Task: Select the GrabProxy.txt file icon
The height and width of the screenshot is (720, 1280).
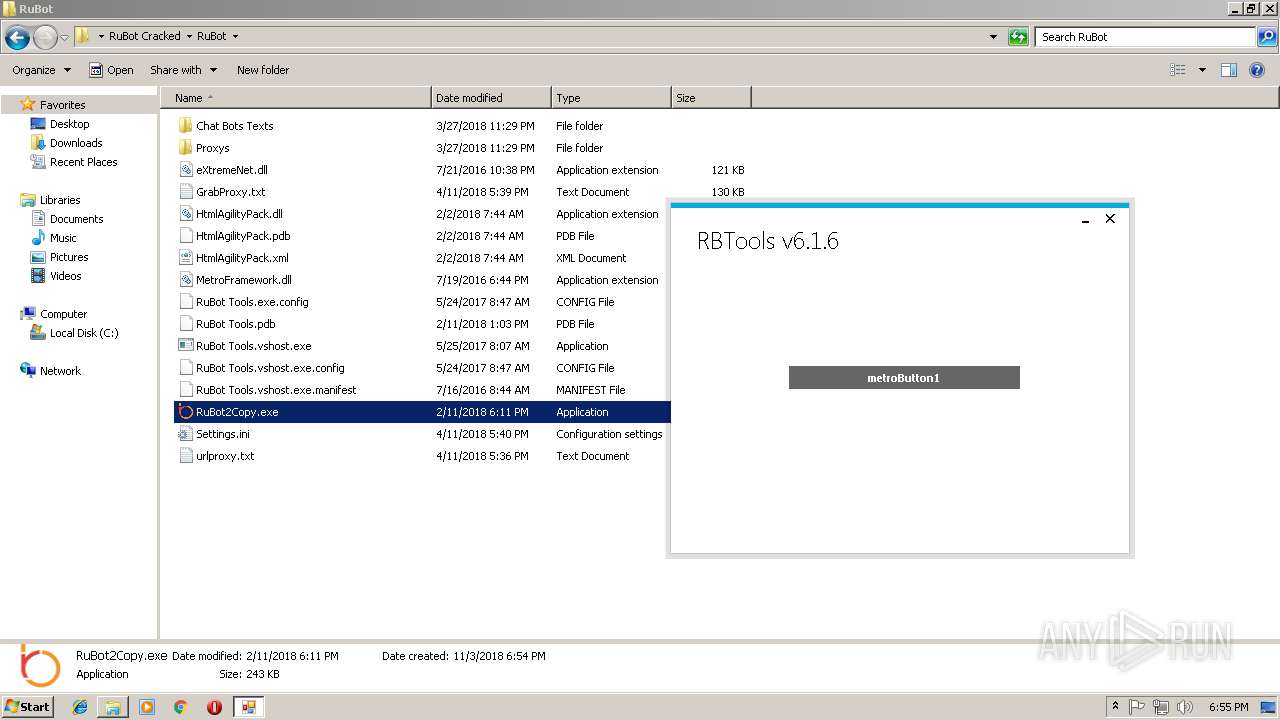Action: pyautogui.click(x=185, y=192)
